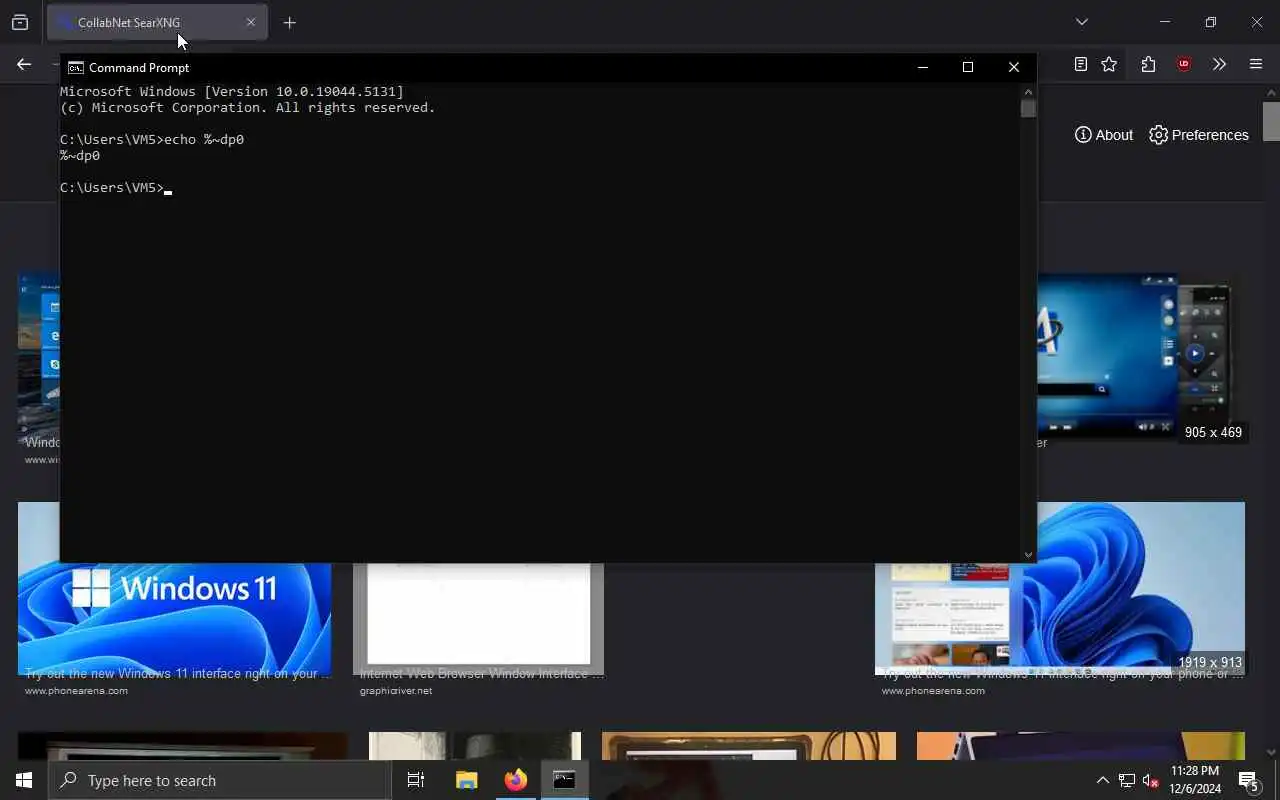Minimize the Command Prompt window
Viewport: 1280px width, 800px height.
pos(923,67)
